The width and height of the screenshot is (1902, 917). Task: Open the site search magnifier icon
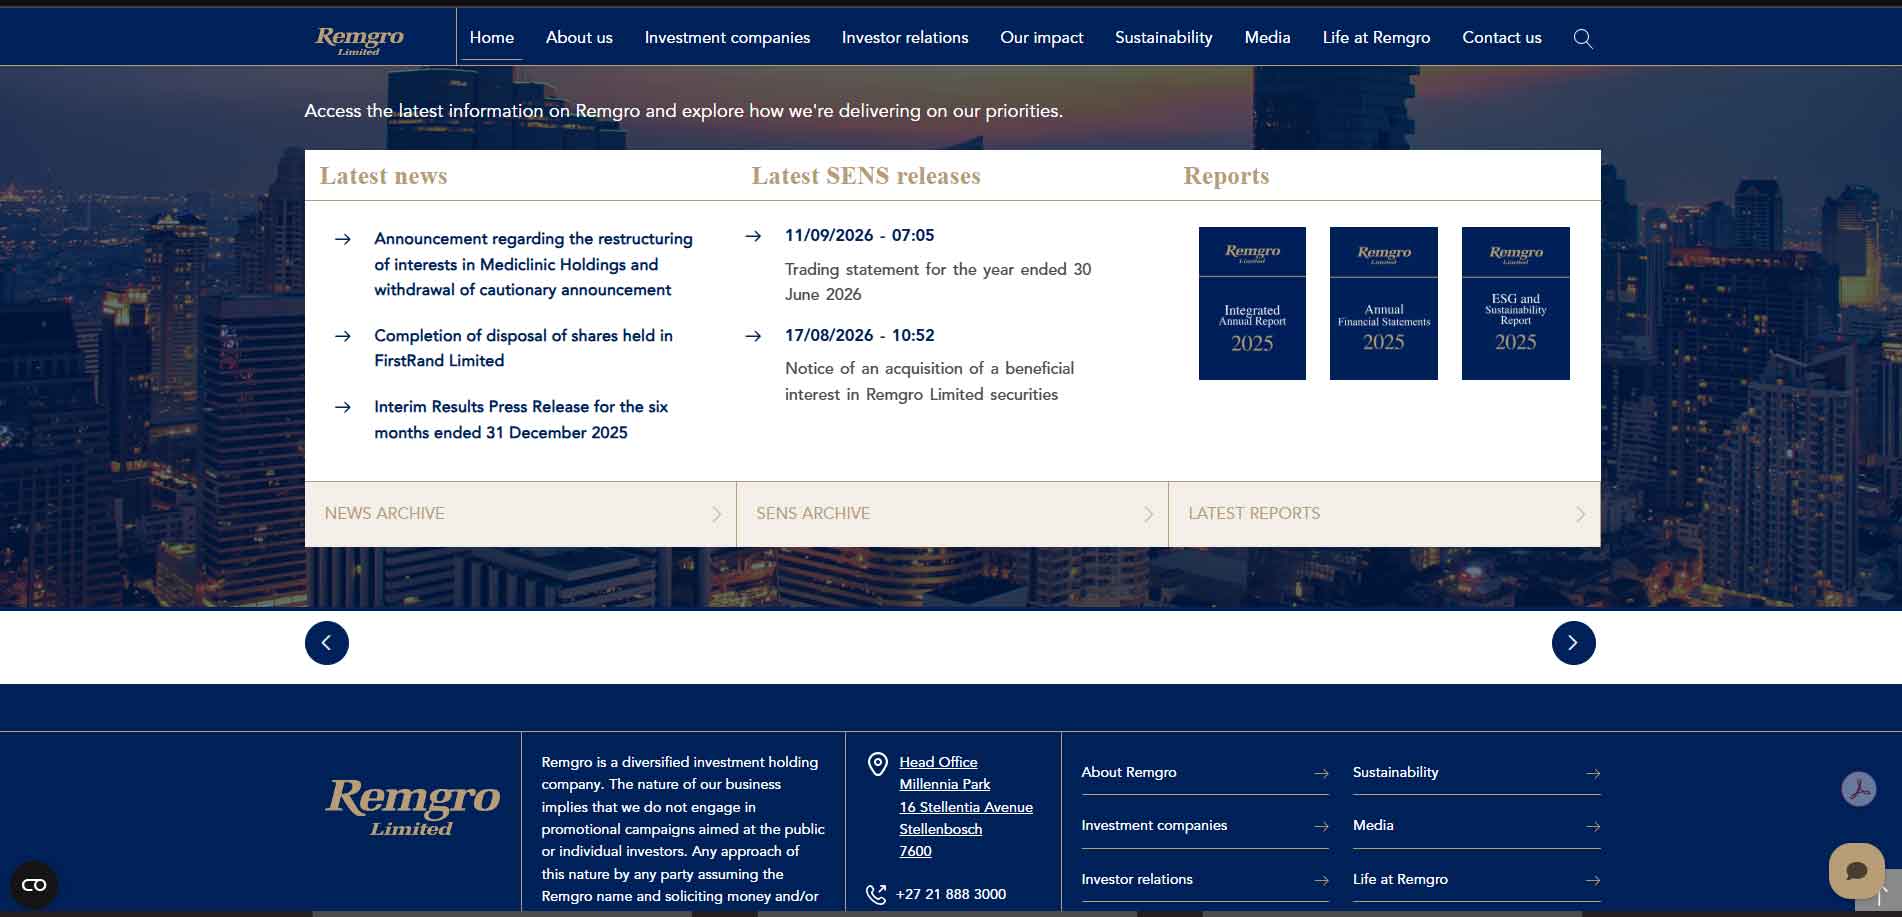coord(1583,38)
